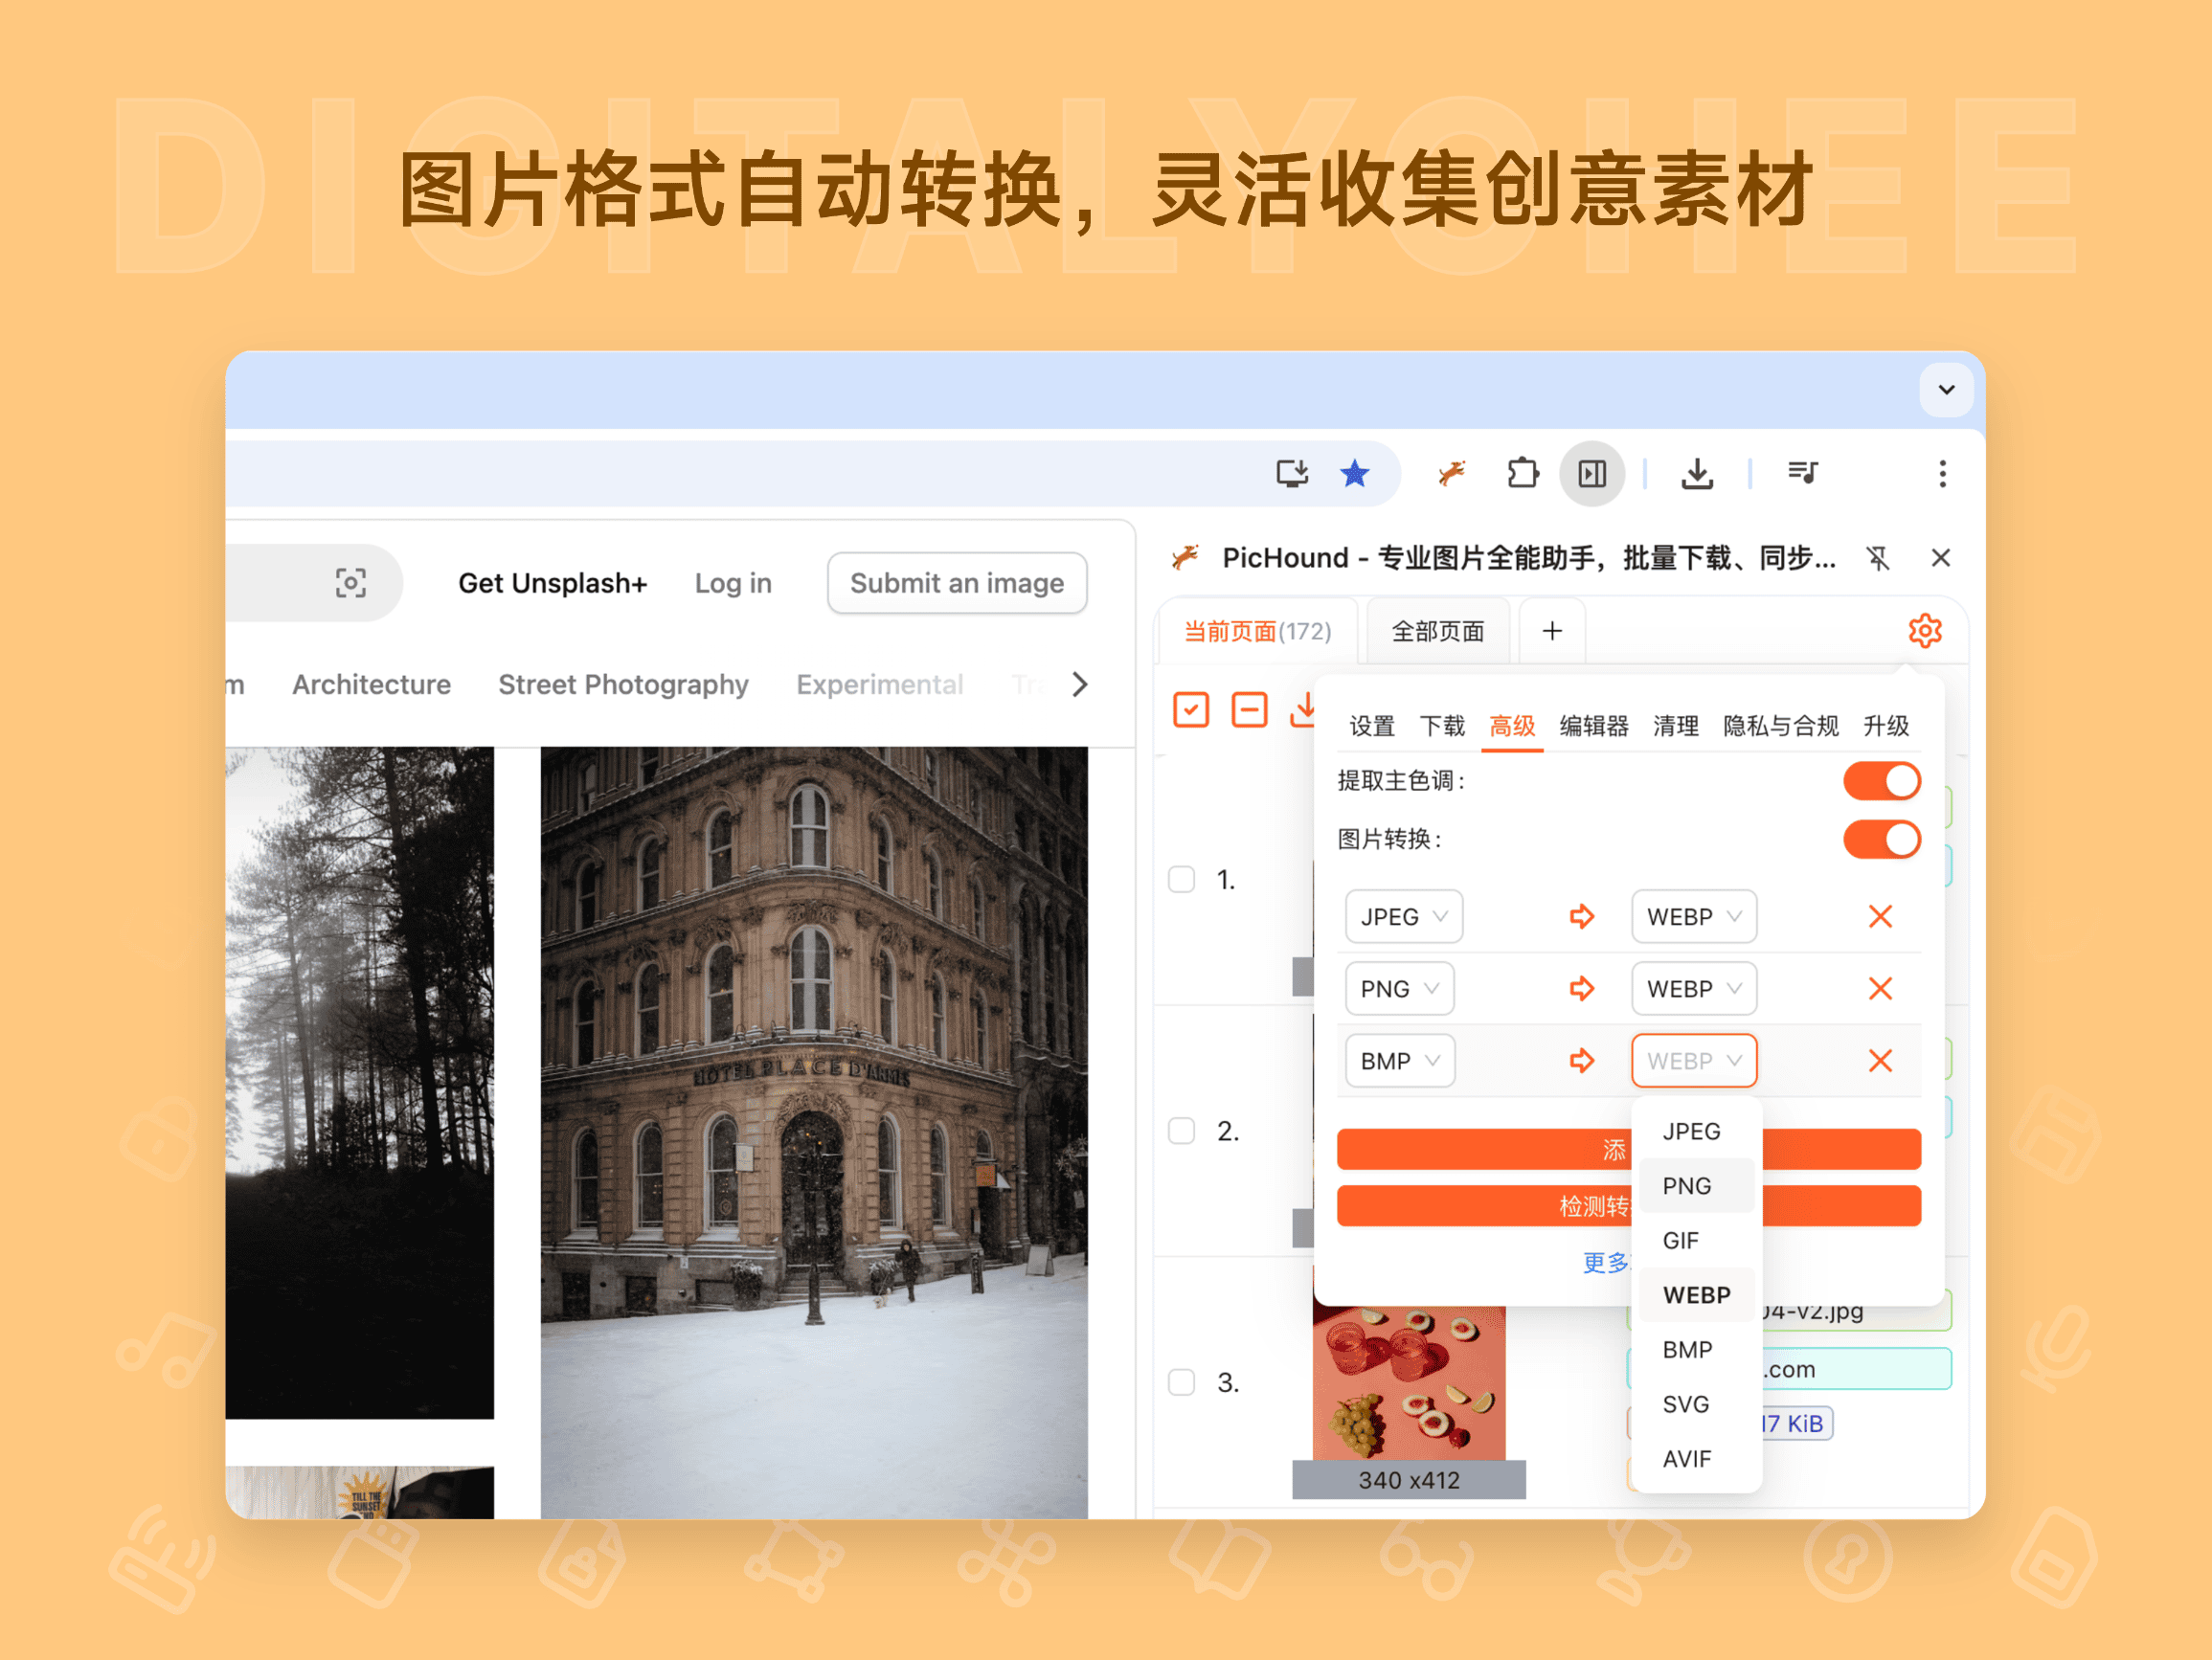Open the browser Extensions puzzle icon
Viewport: 2212px width, 1660px height.
click(x=1521, y=474)
